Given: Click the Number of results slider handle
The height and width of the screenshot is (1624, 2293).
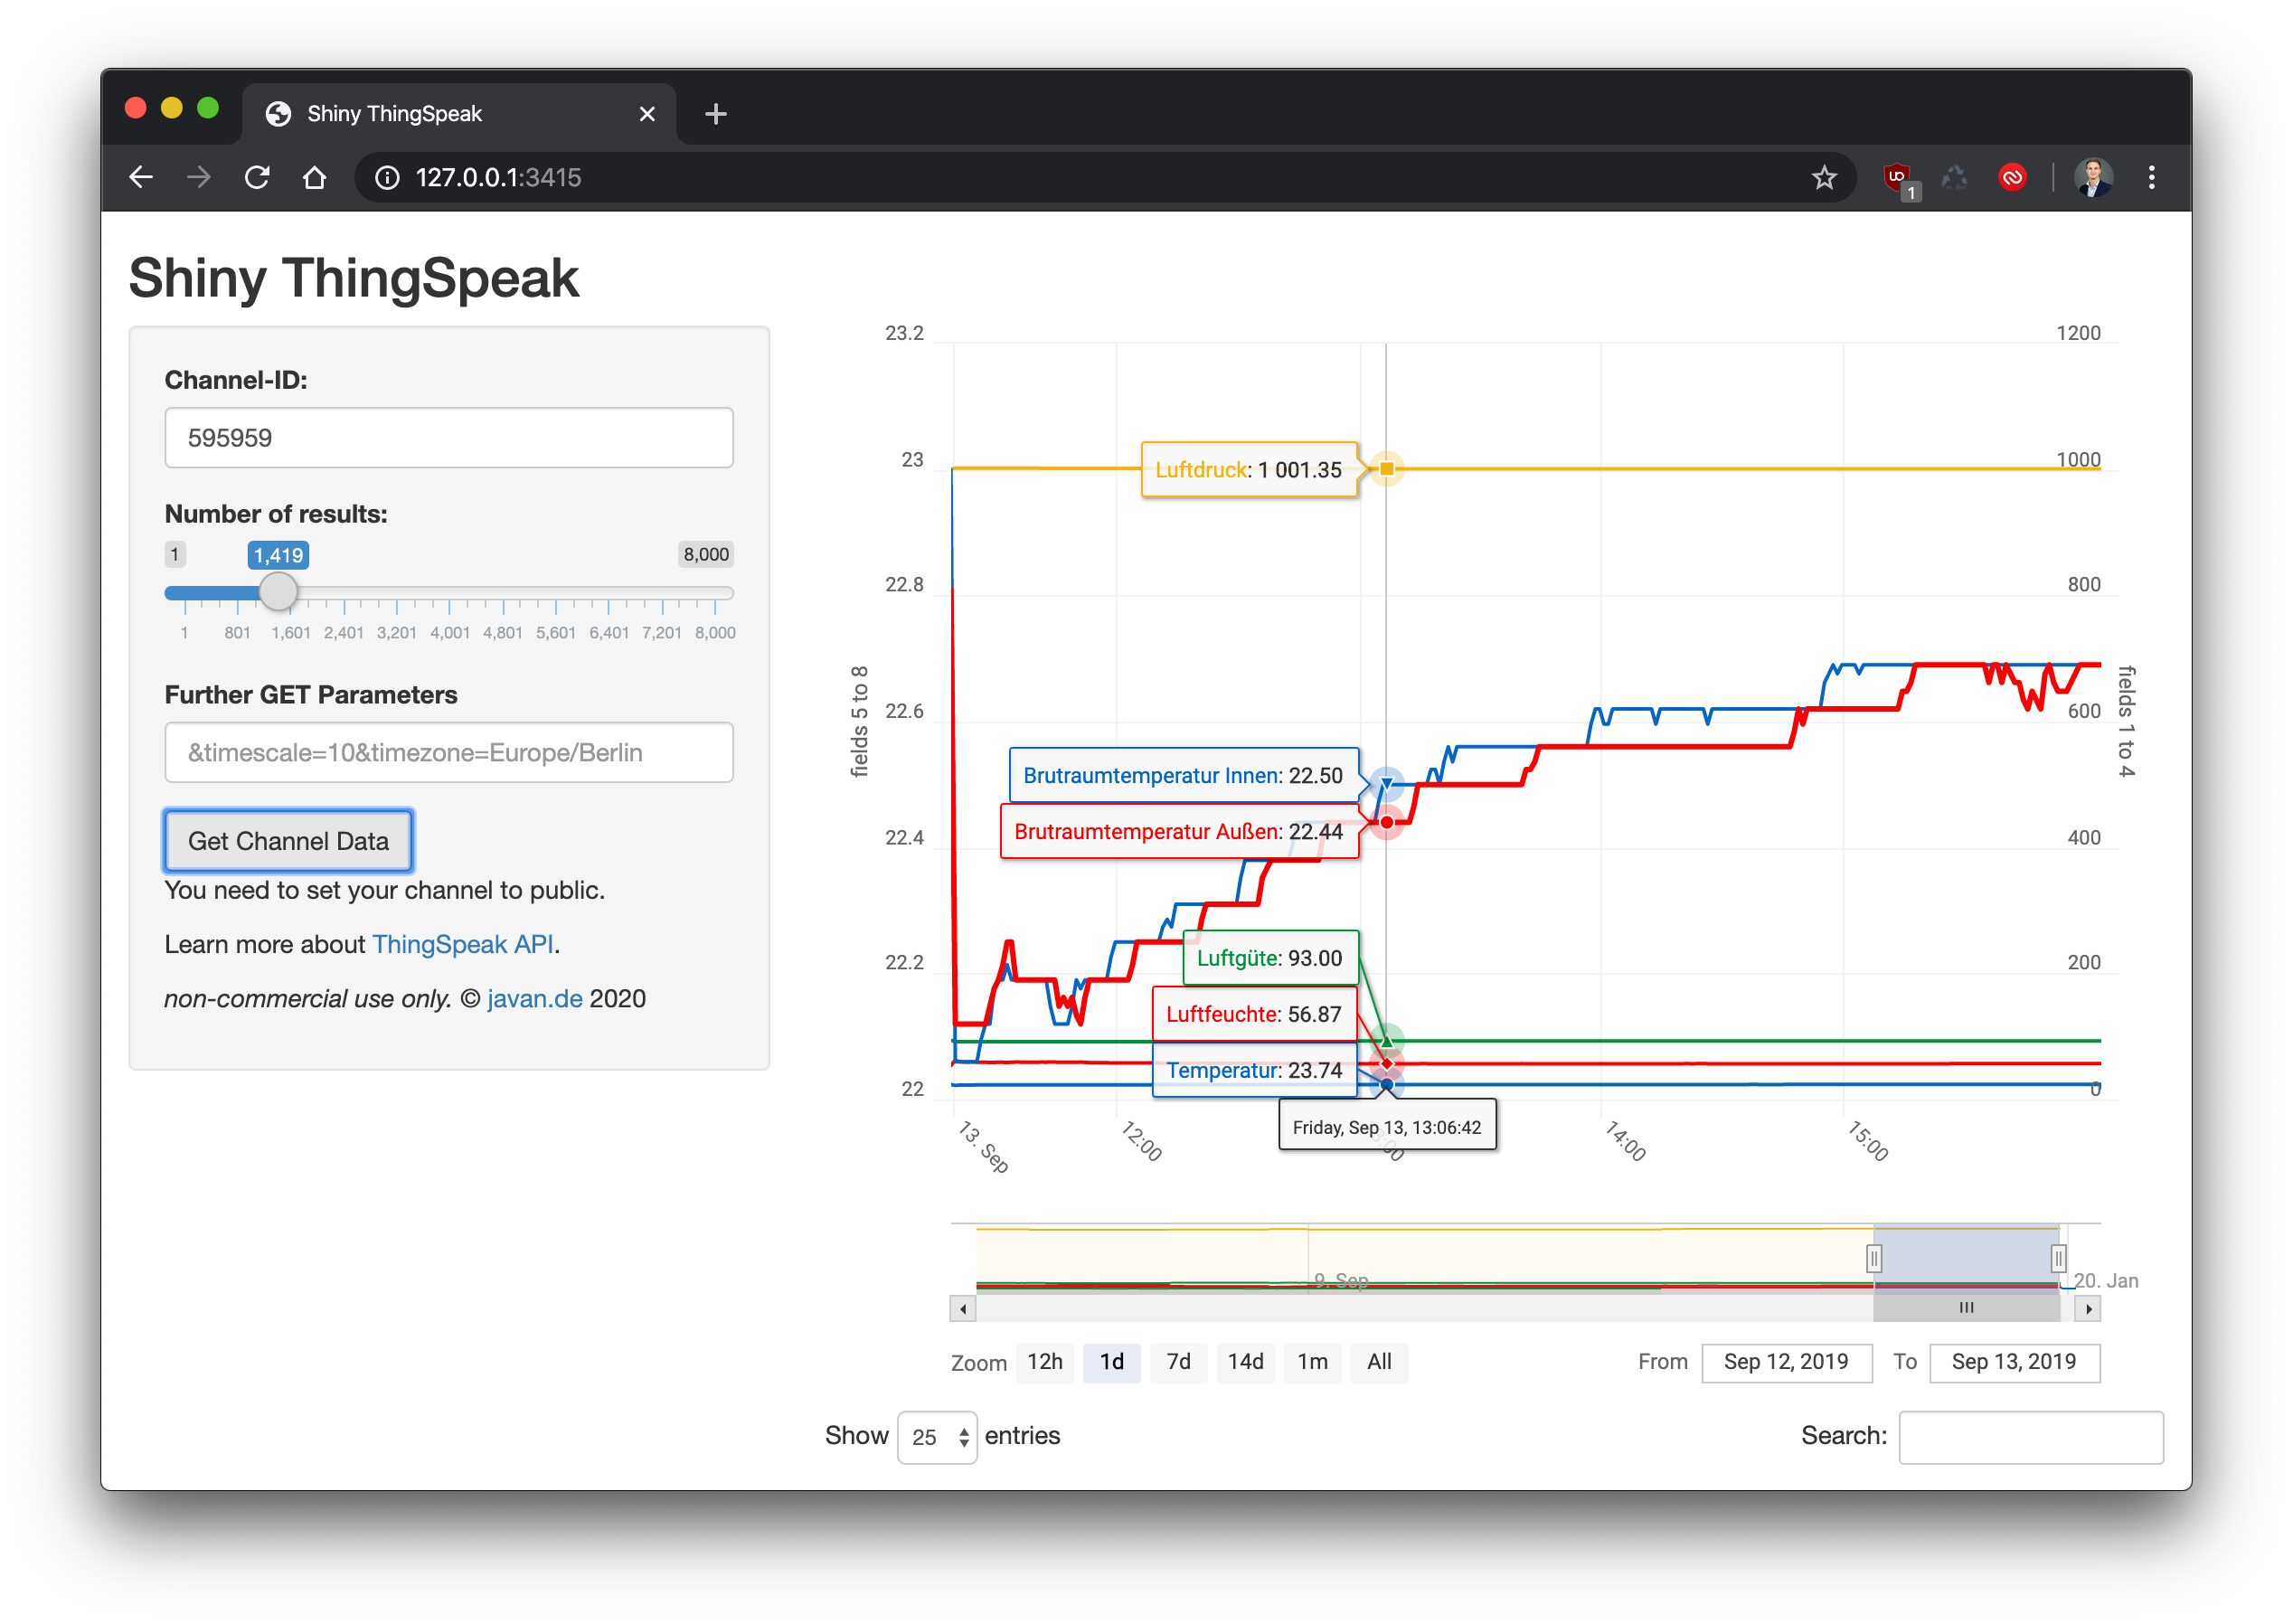Looking at the screenshot, I should (278, 591).
